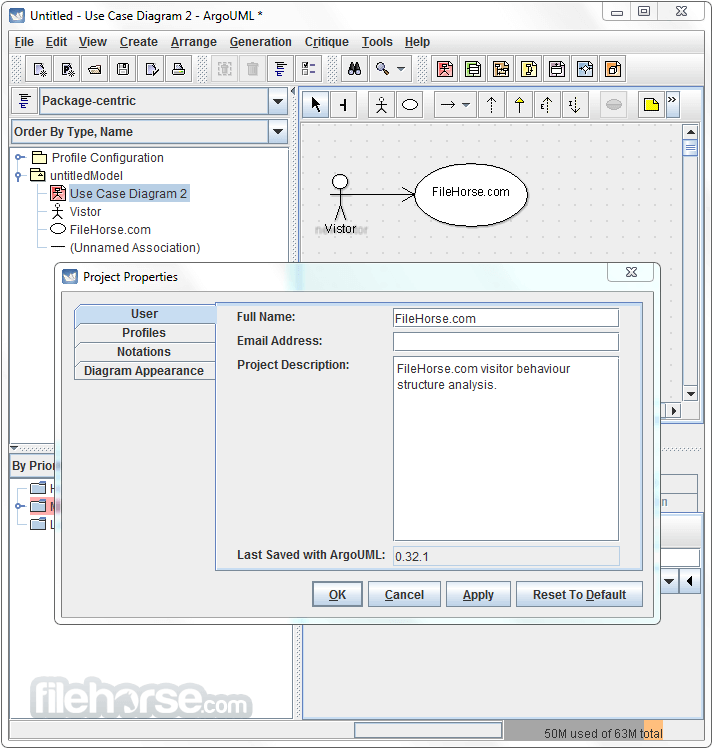
Task: Click the New Project toolbar icon
Action: point(39,69)
